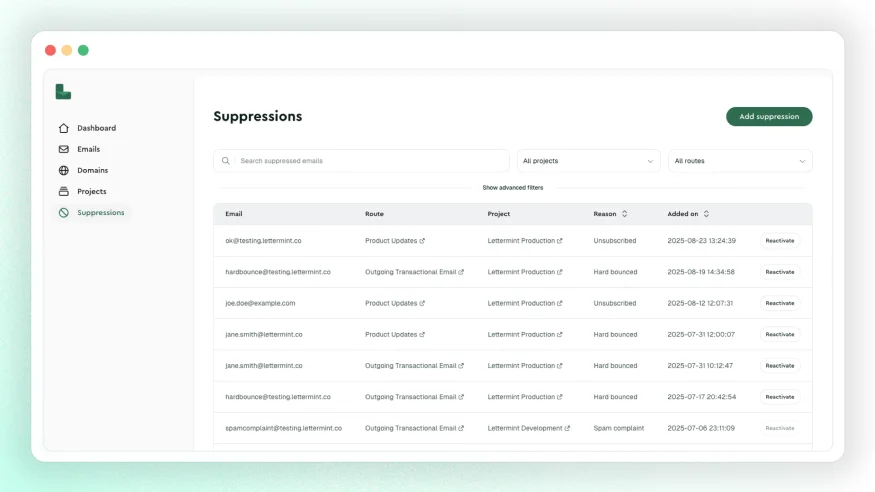Expand Show advanced filters

tap(513, 187)
